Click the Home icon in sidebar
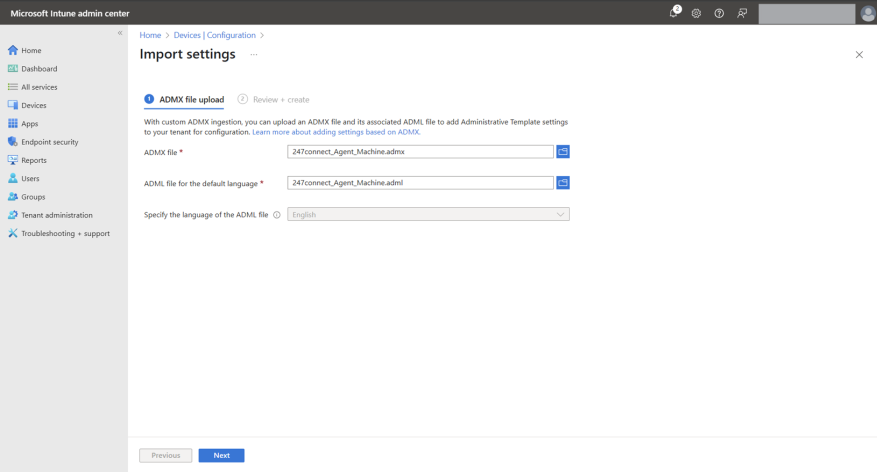Viewport: 877px width, 472px height. point(13,50)
